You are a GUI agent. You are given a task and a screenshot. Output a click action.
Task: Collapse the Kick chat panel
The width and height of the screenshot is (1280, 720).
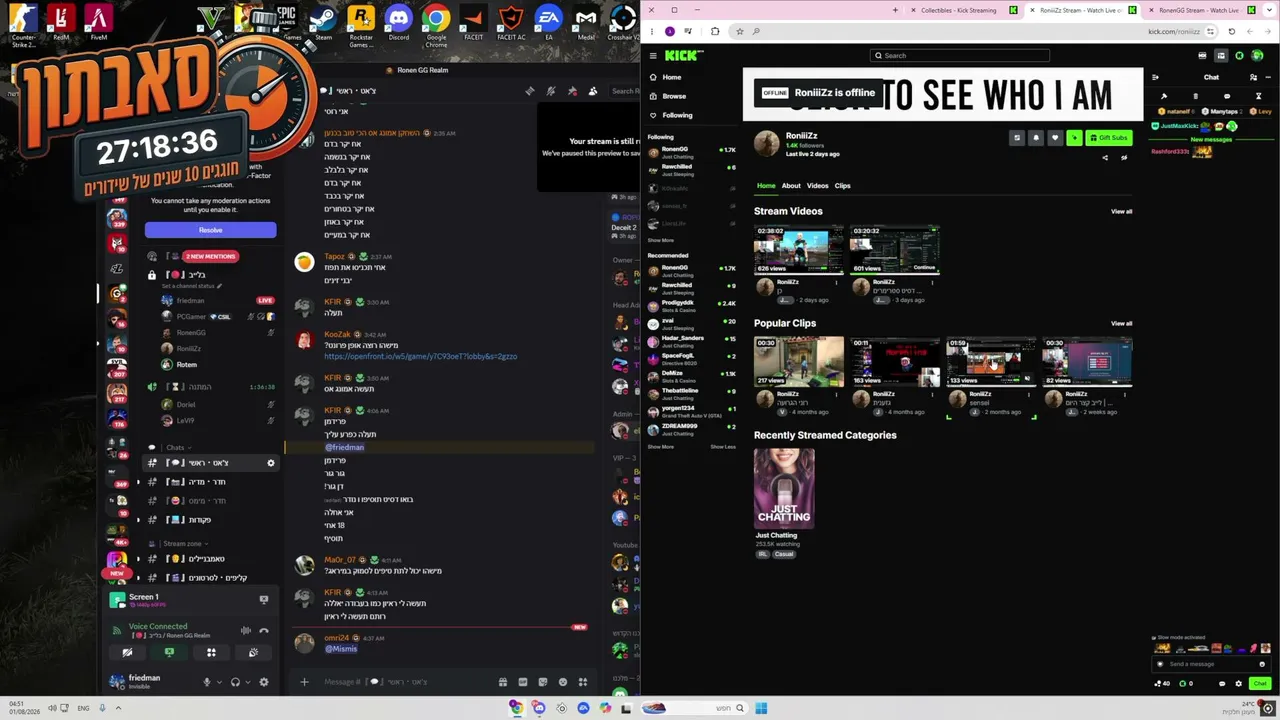tap(1155, 77)
